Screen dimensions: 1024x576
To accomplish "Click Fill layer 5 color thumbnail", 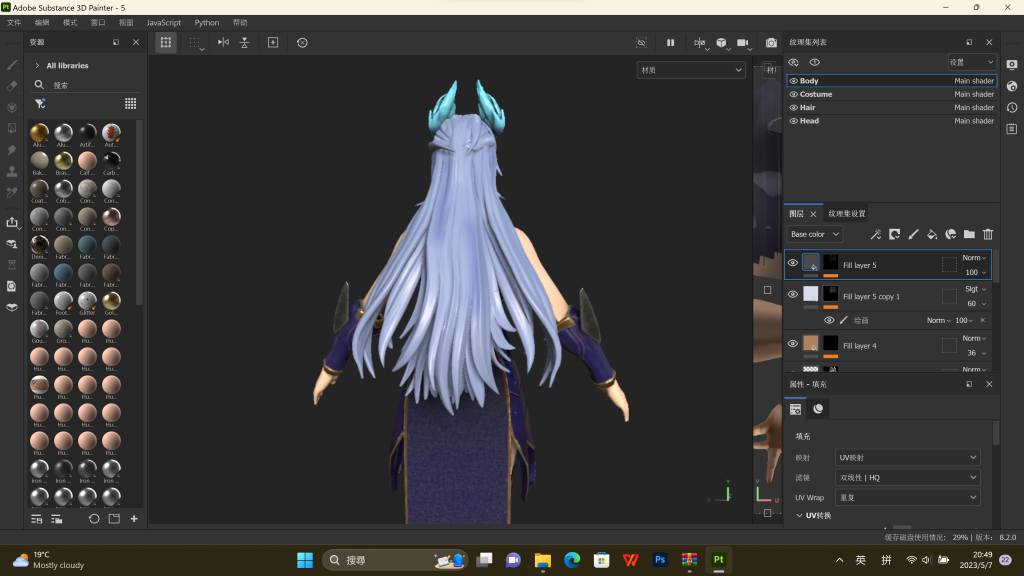I will 810,263.
